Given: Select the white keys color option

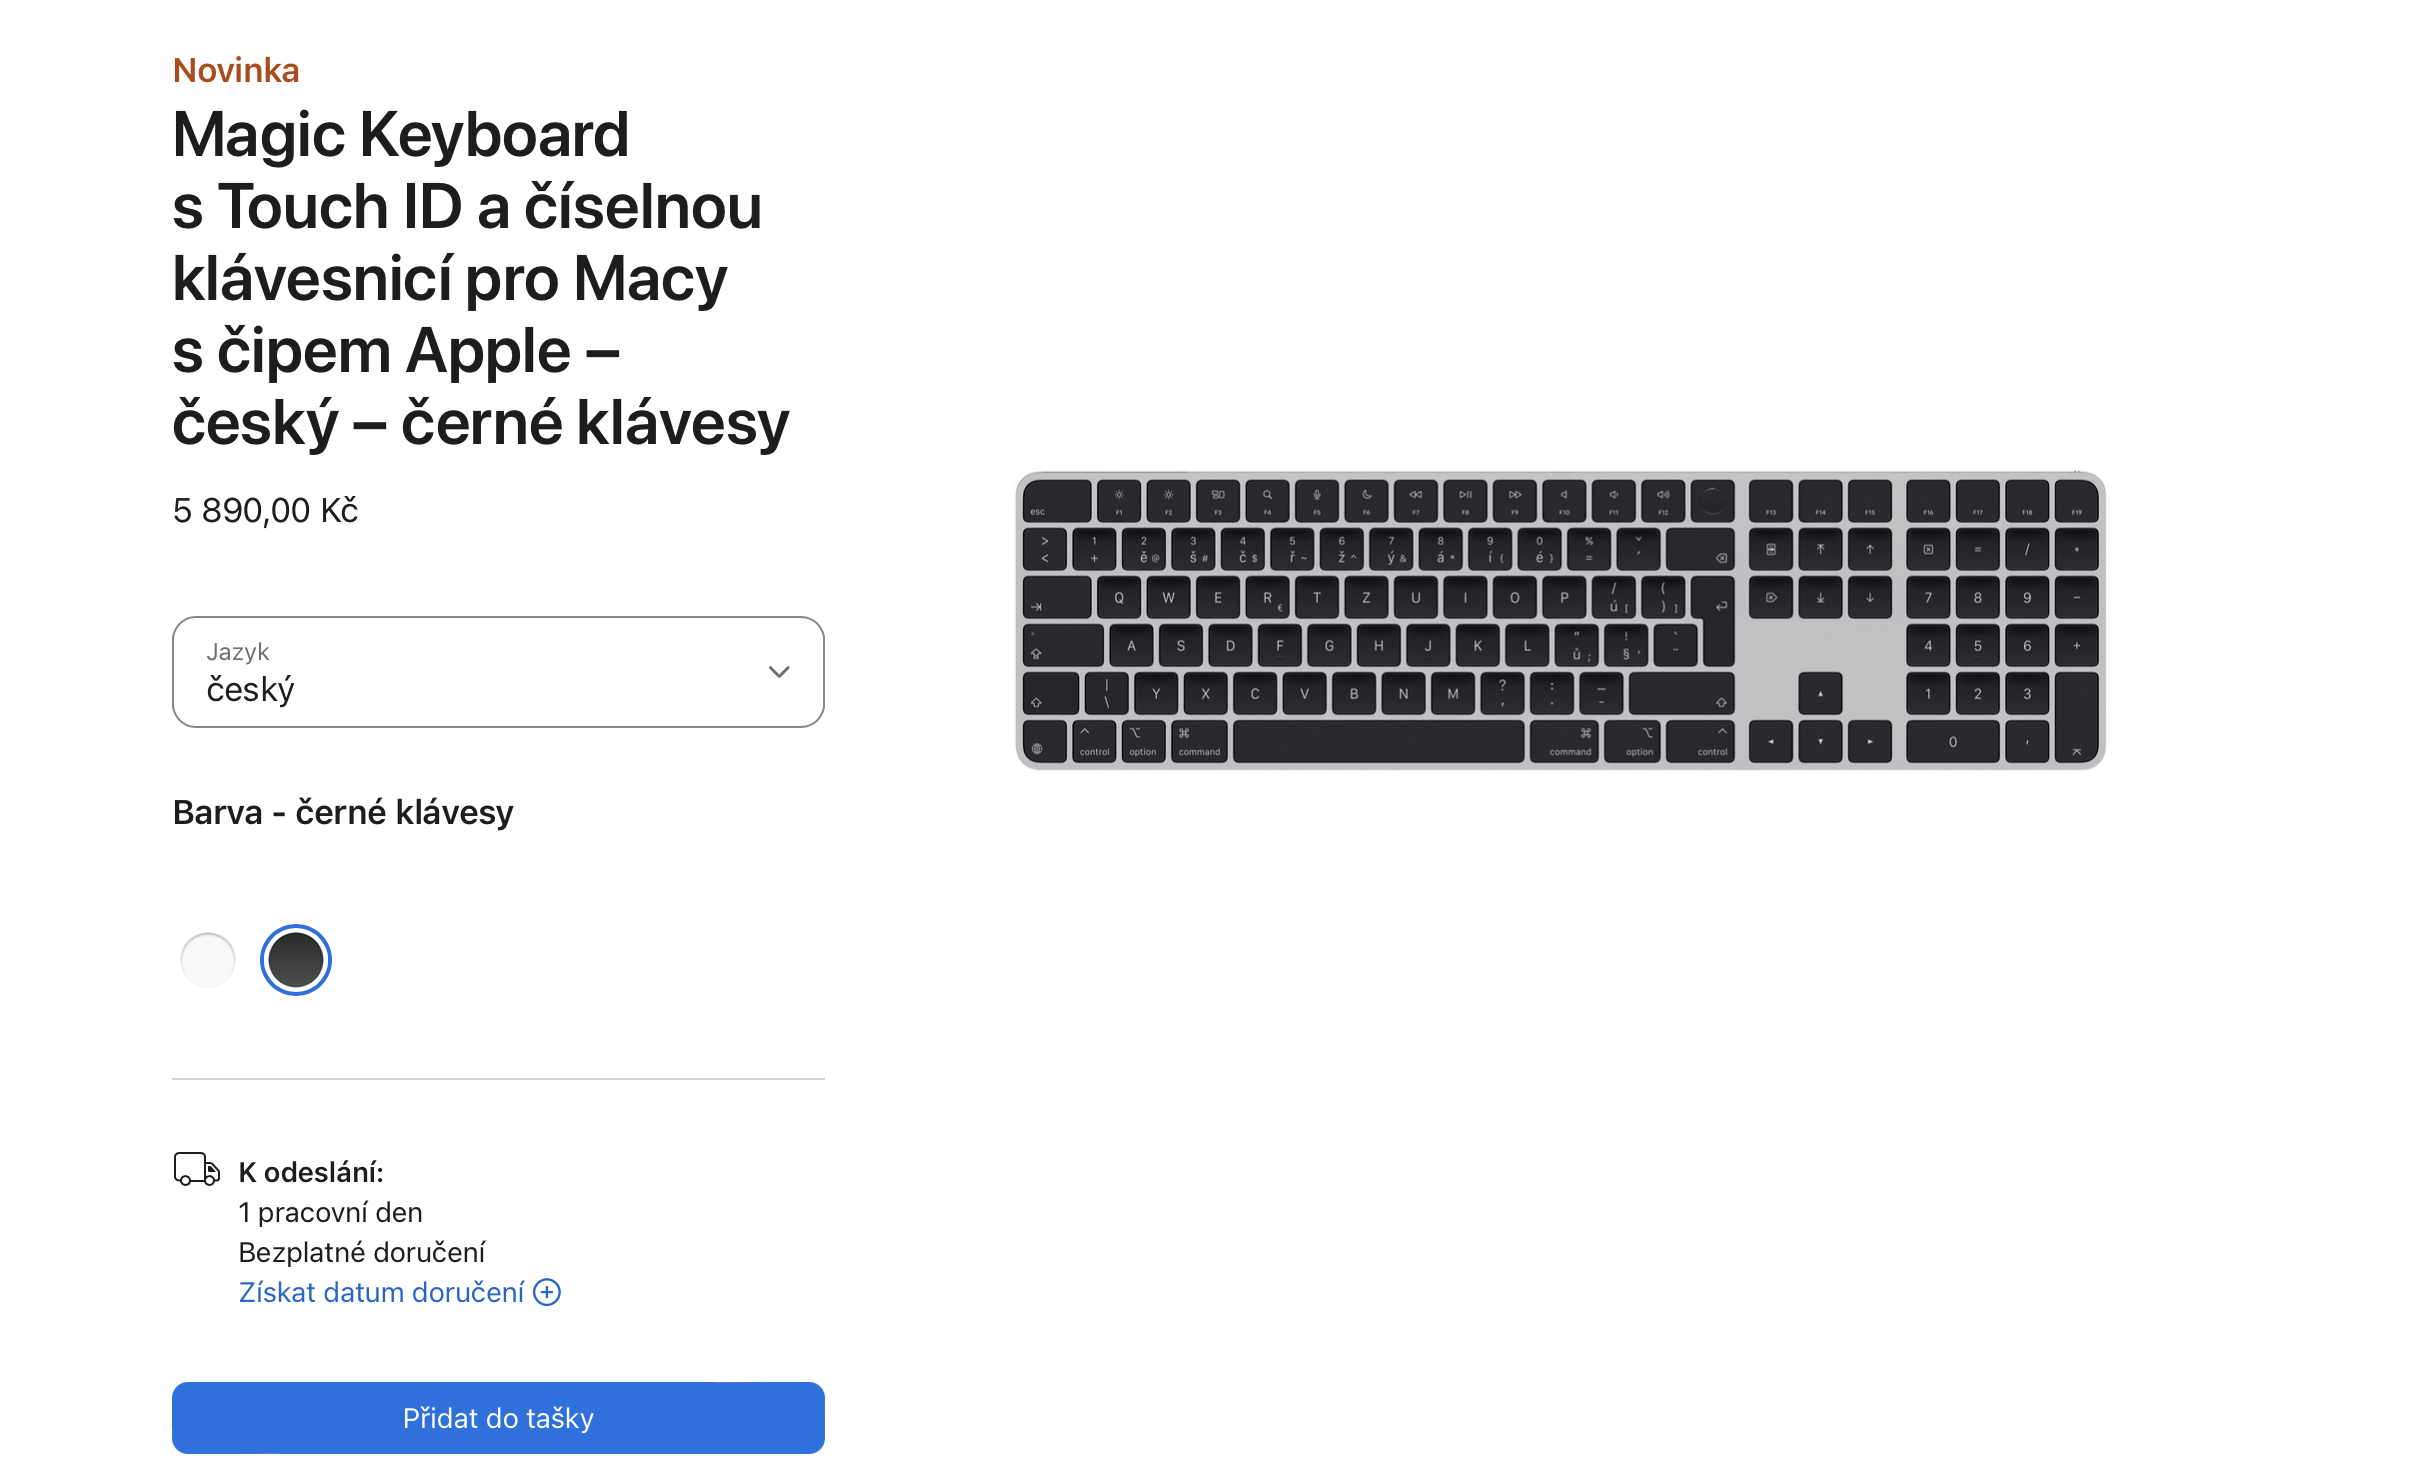Looking at the screenshot, I should (207, 959).
